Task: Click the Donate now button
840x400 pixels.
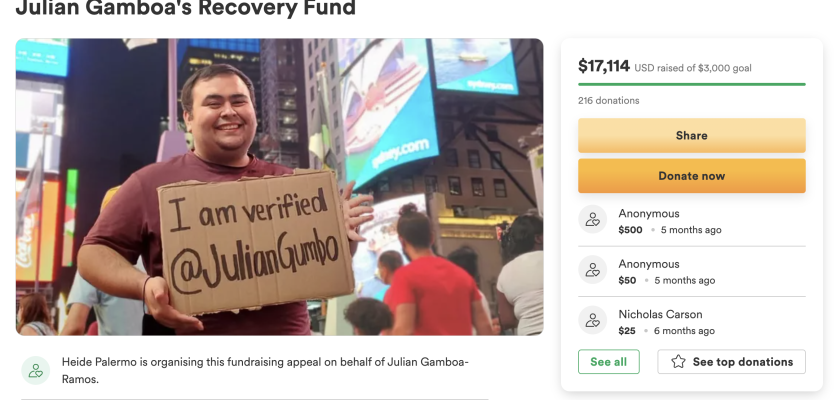Action: (692, 176)
